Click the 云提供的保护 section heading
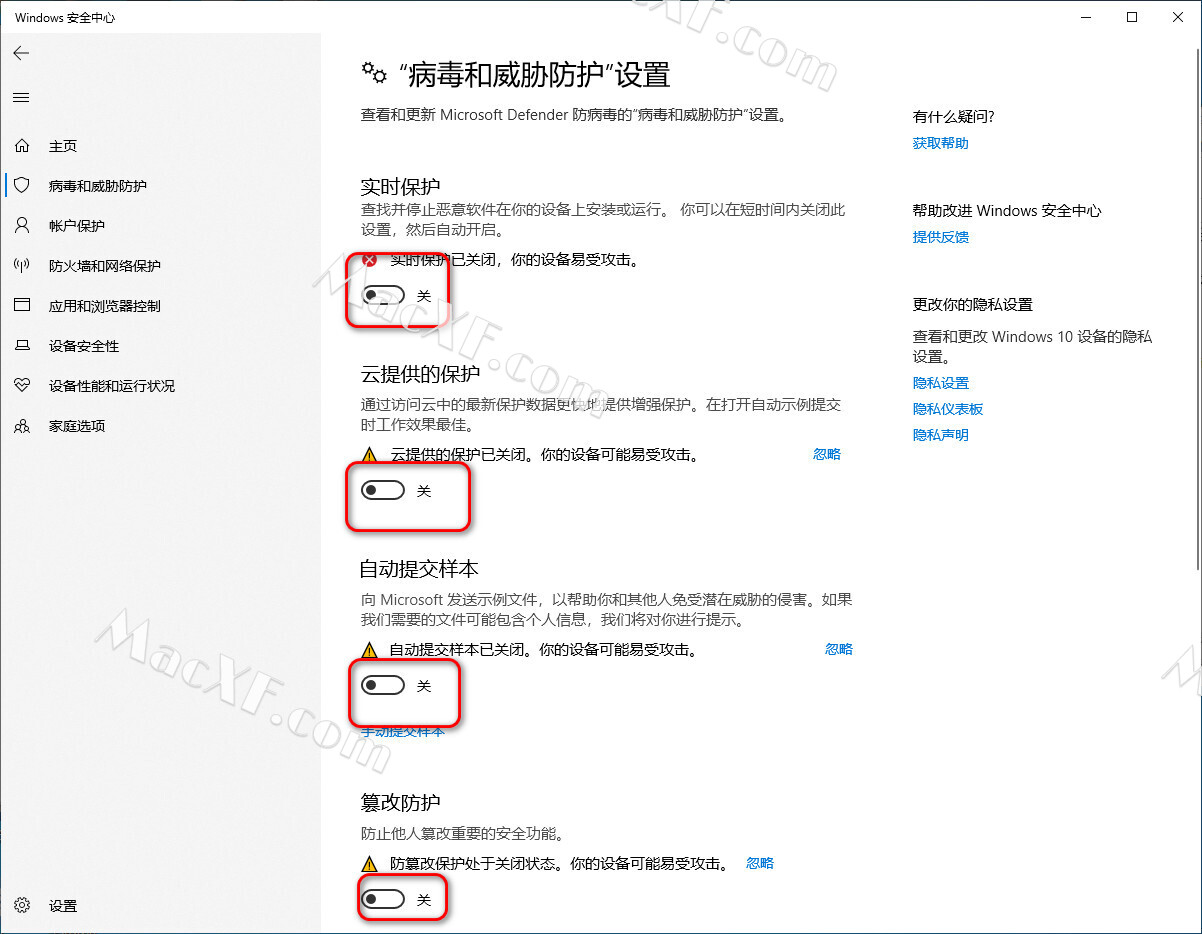 coord(420,374)
